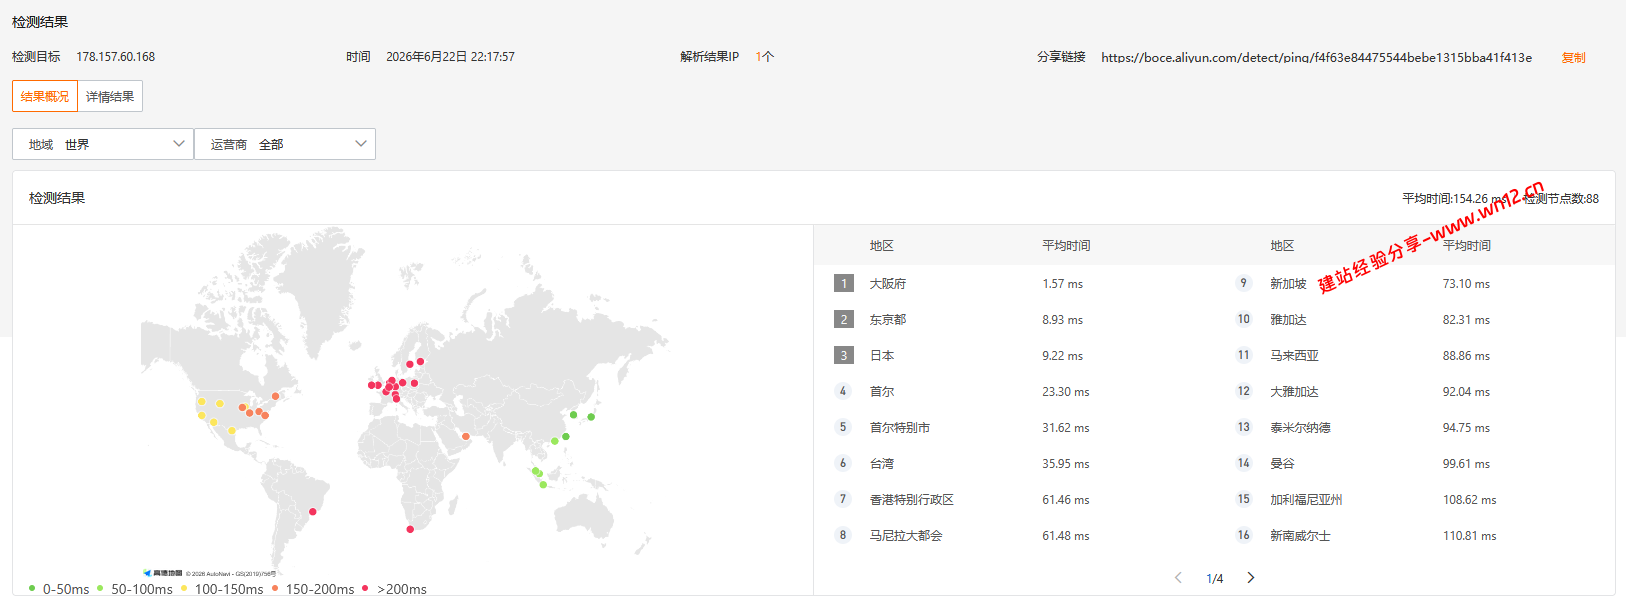Go to next results page arrow
1626x605 pixels.
point(1251,578)
